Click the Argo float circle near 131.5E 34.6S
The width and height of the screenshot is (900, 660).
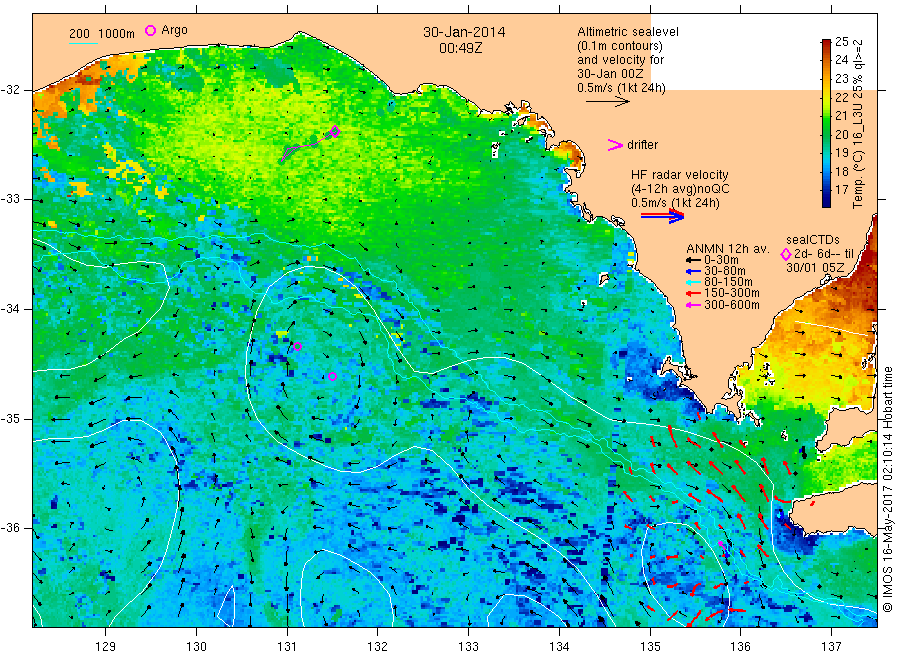point(332,376)
